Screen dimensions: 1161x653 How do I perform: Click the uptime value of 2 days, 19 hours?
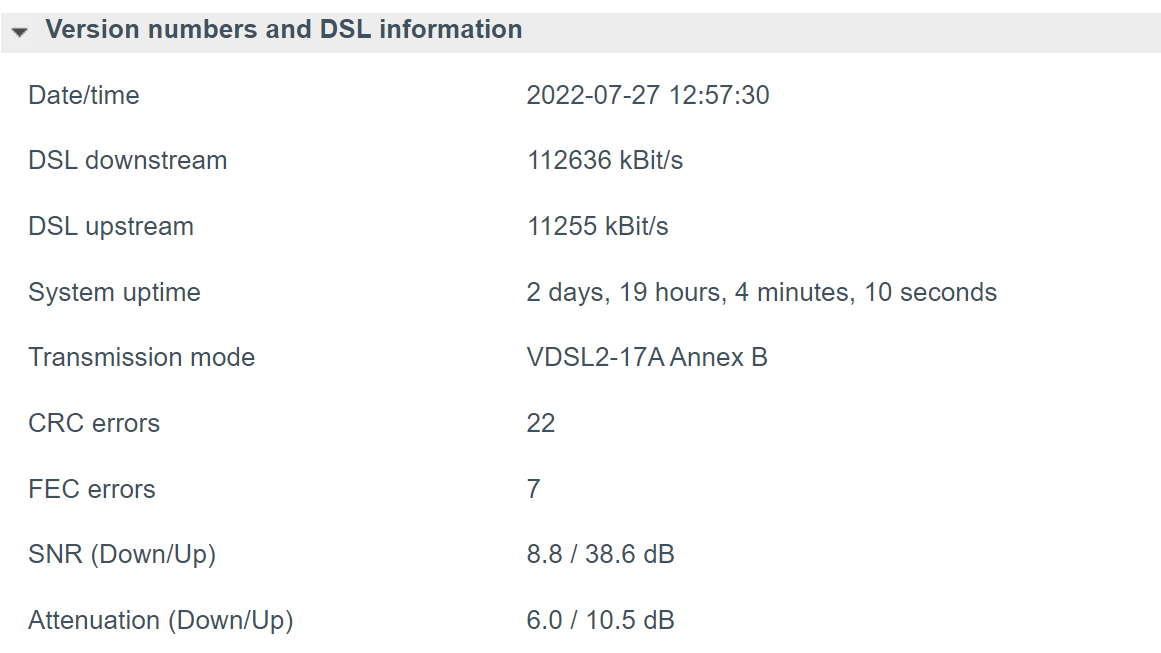[x=761, y=293]
